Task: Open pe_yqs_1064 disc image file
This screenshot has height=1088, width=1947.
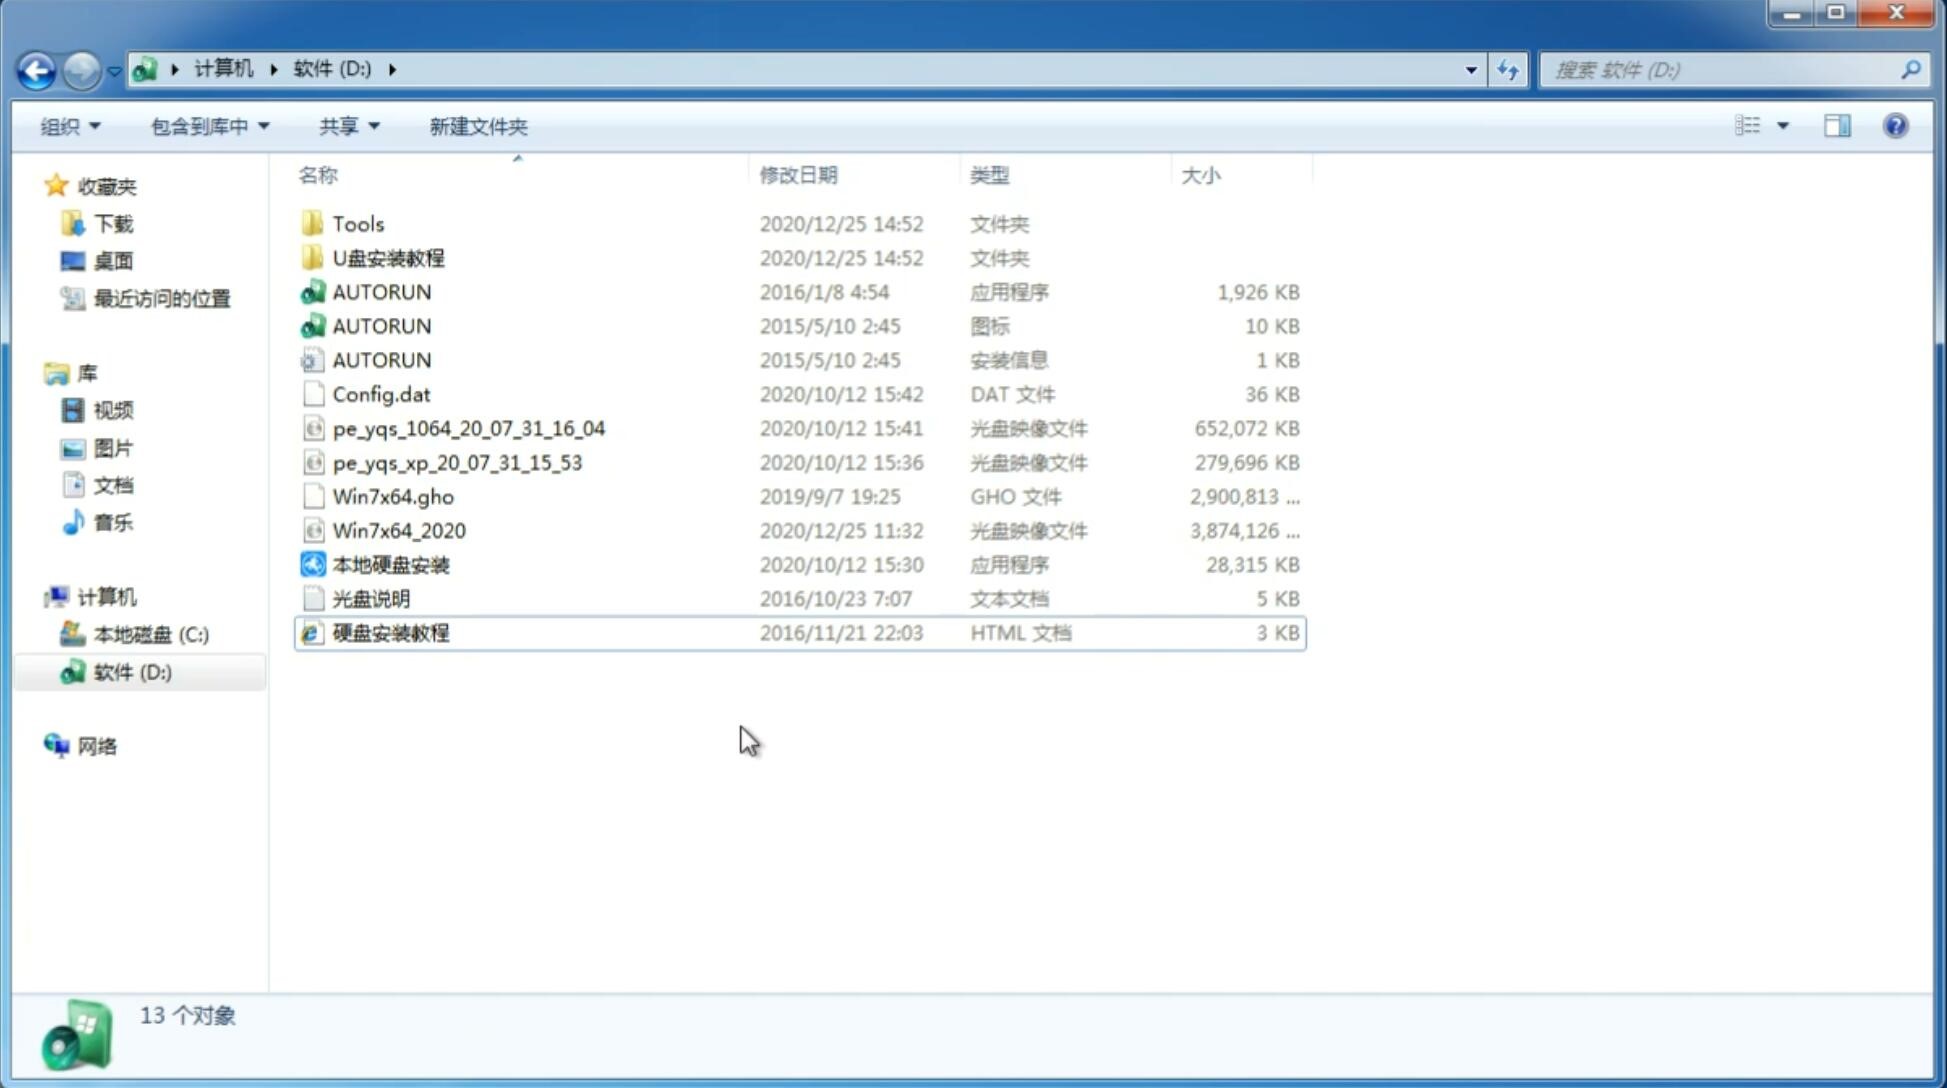Action: [x=468, y=428]
